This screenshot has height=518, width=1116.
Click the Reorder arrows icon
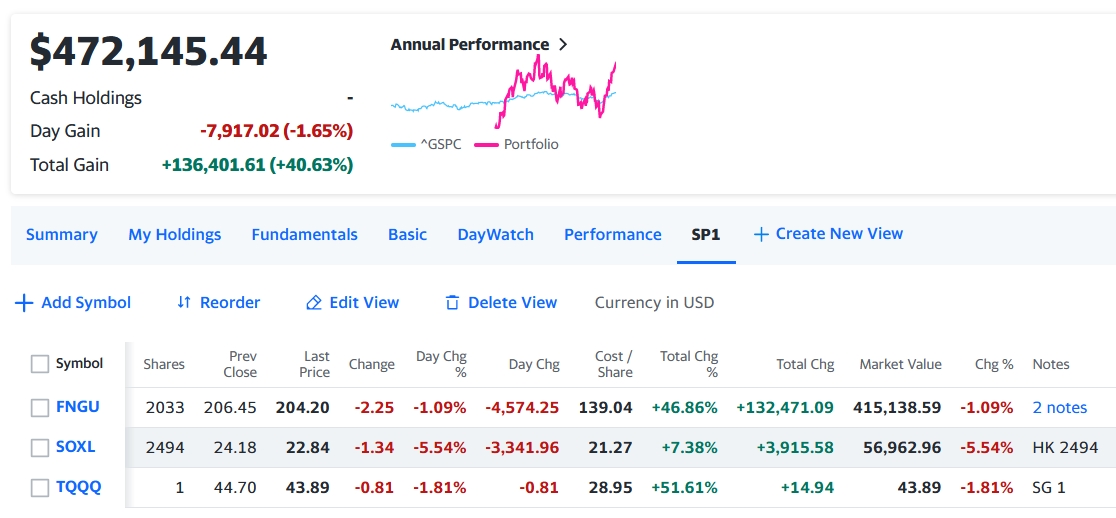[x=183, y=303]
